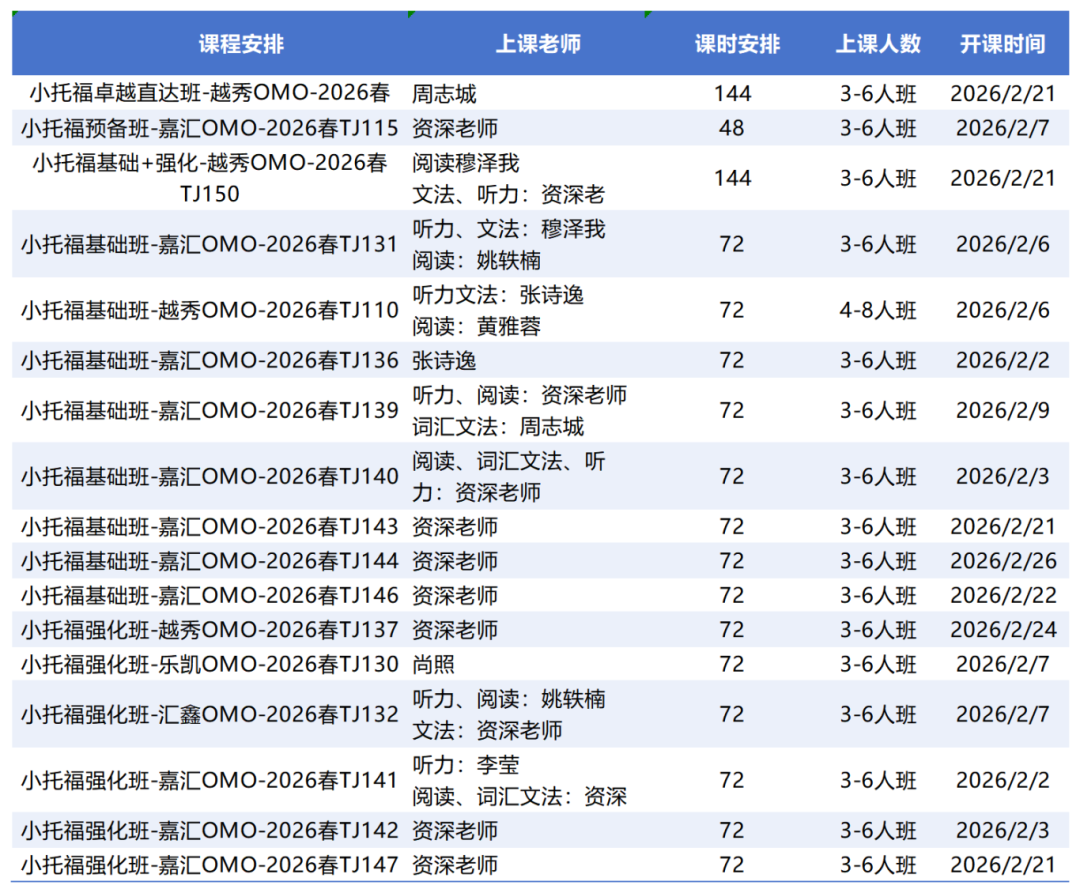Click the 上课人数 column header

(x=878, y=43)
